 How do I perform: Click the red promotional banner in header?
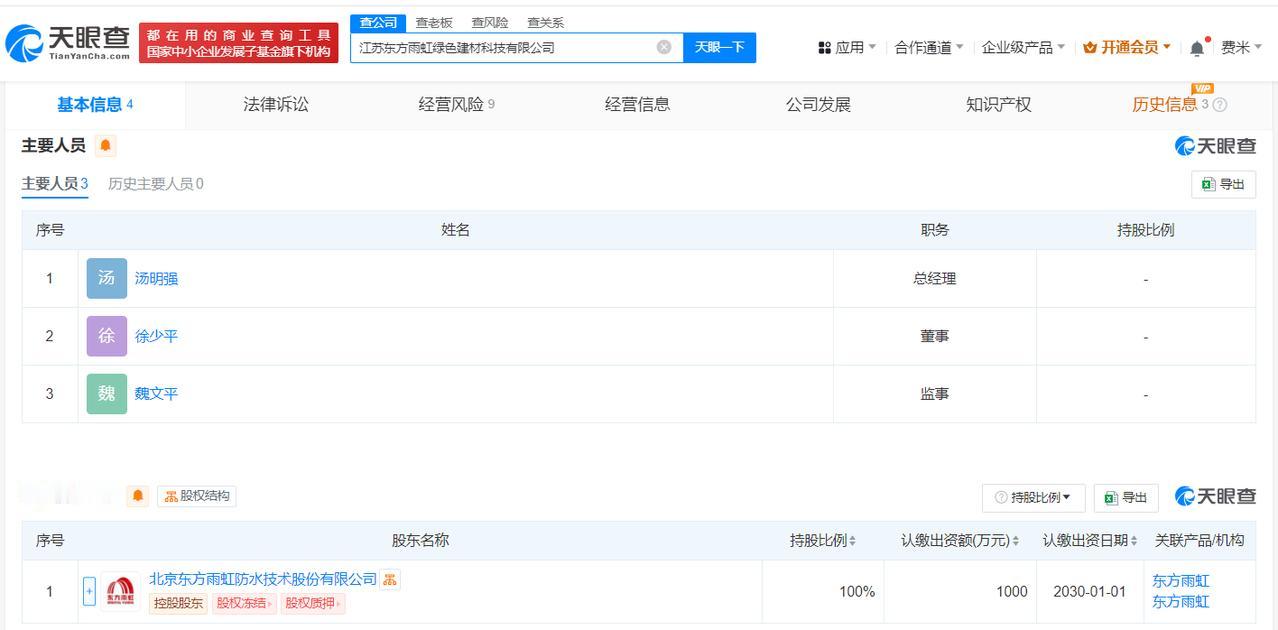pos(239,43)
